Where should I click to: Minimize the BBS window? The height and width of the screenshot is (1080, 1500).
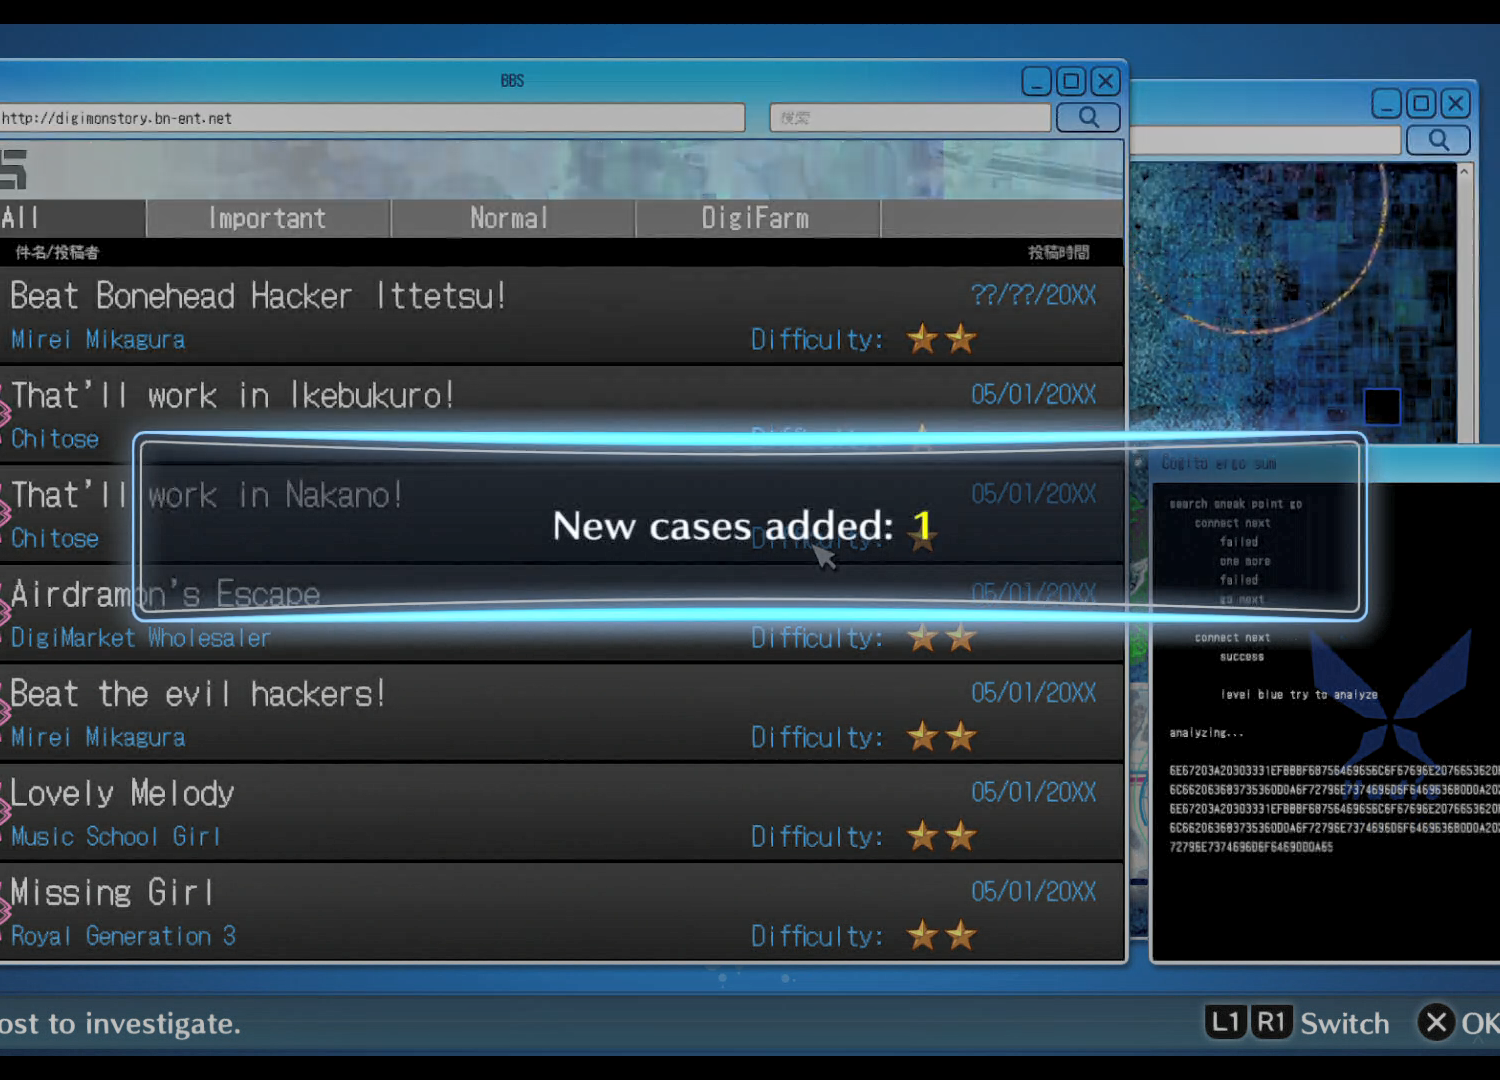1037,81
